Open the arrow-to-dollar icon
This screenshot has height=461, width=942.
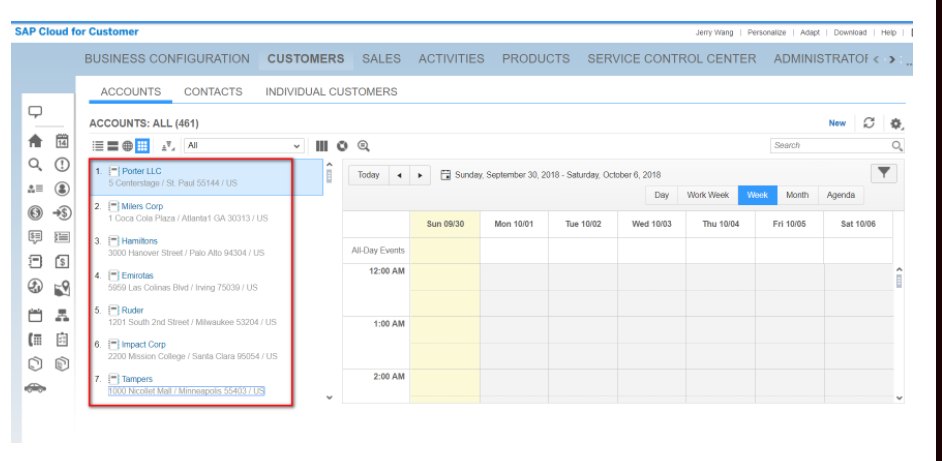coord(62,213)
